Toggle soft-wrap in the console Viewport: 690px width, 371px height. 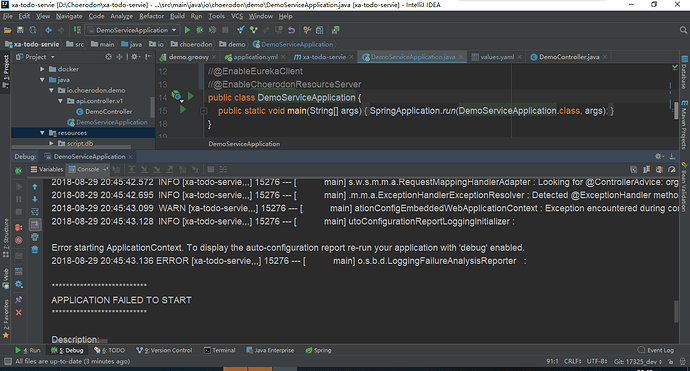click(35, 212)
